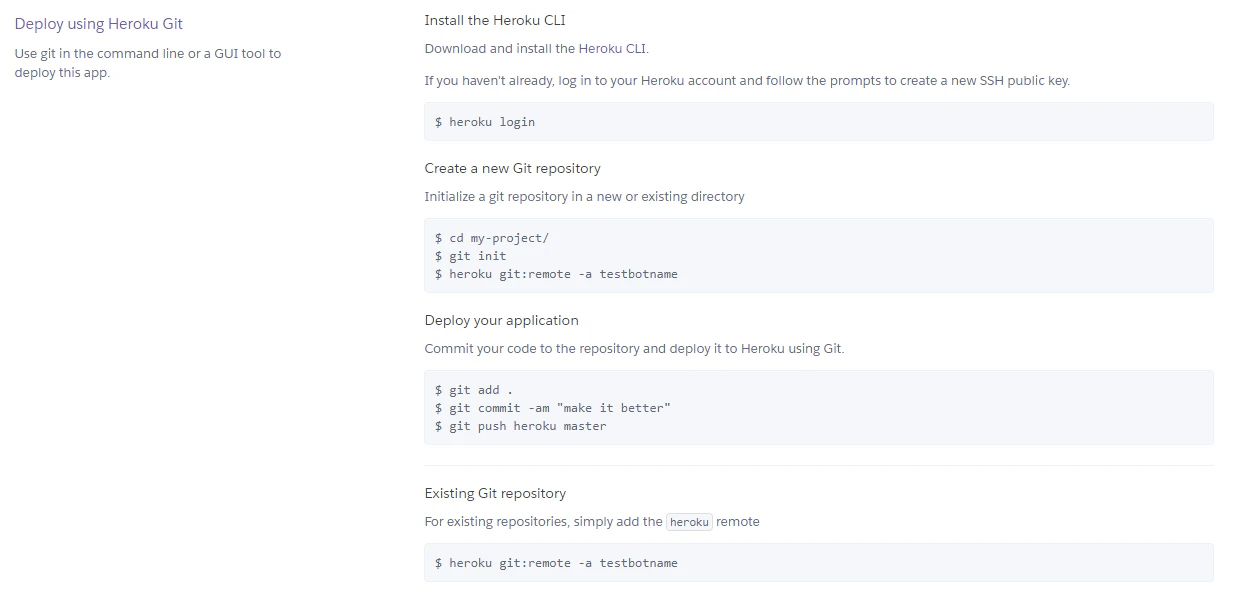Click the git commit -am command line
Viewport: 1236px width, 602px height.
click(x=552, y=408)
